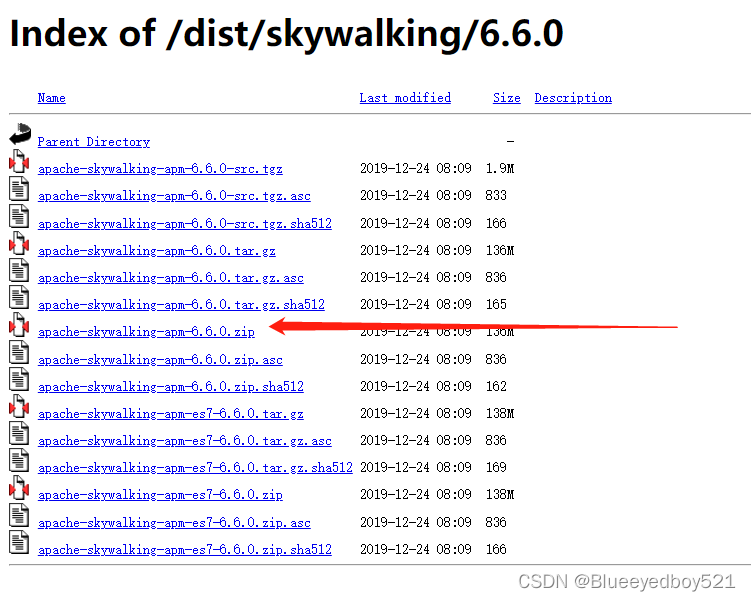Open apache-skywalking-apm-es7-6.6.0.tar.gz.sha512
The image size is (751, 601).
pos(195,467)
